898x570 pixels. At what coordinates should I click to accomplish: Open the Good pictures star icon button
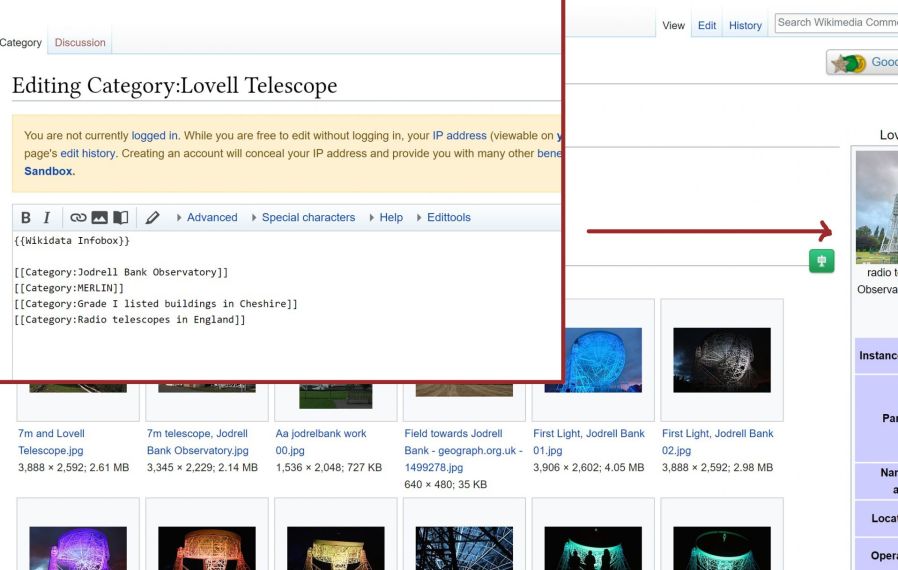click(x=862, y=62)
